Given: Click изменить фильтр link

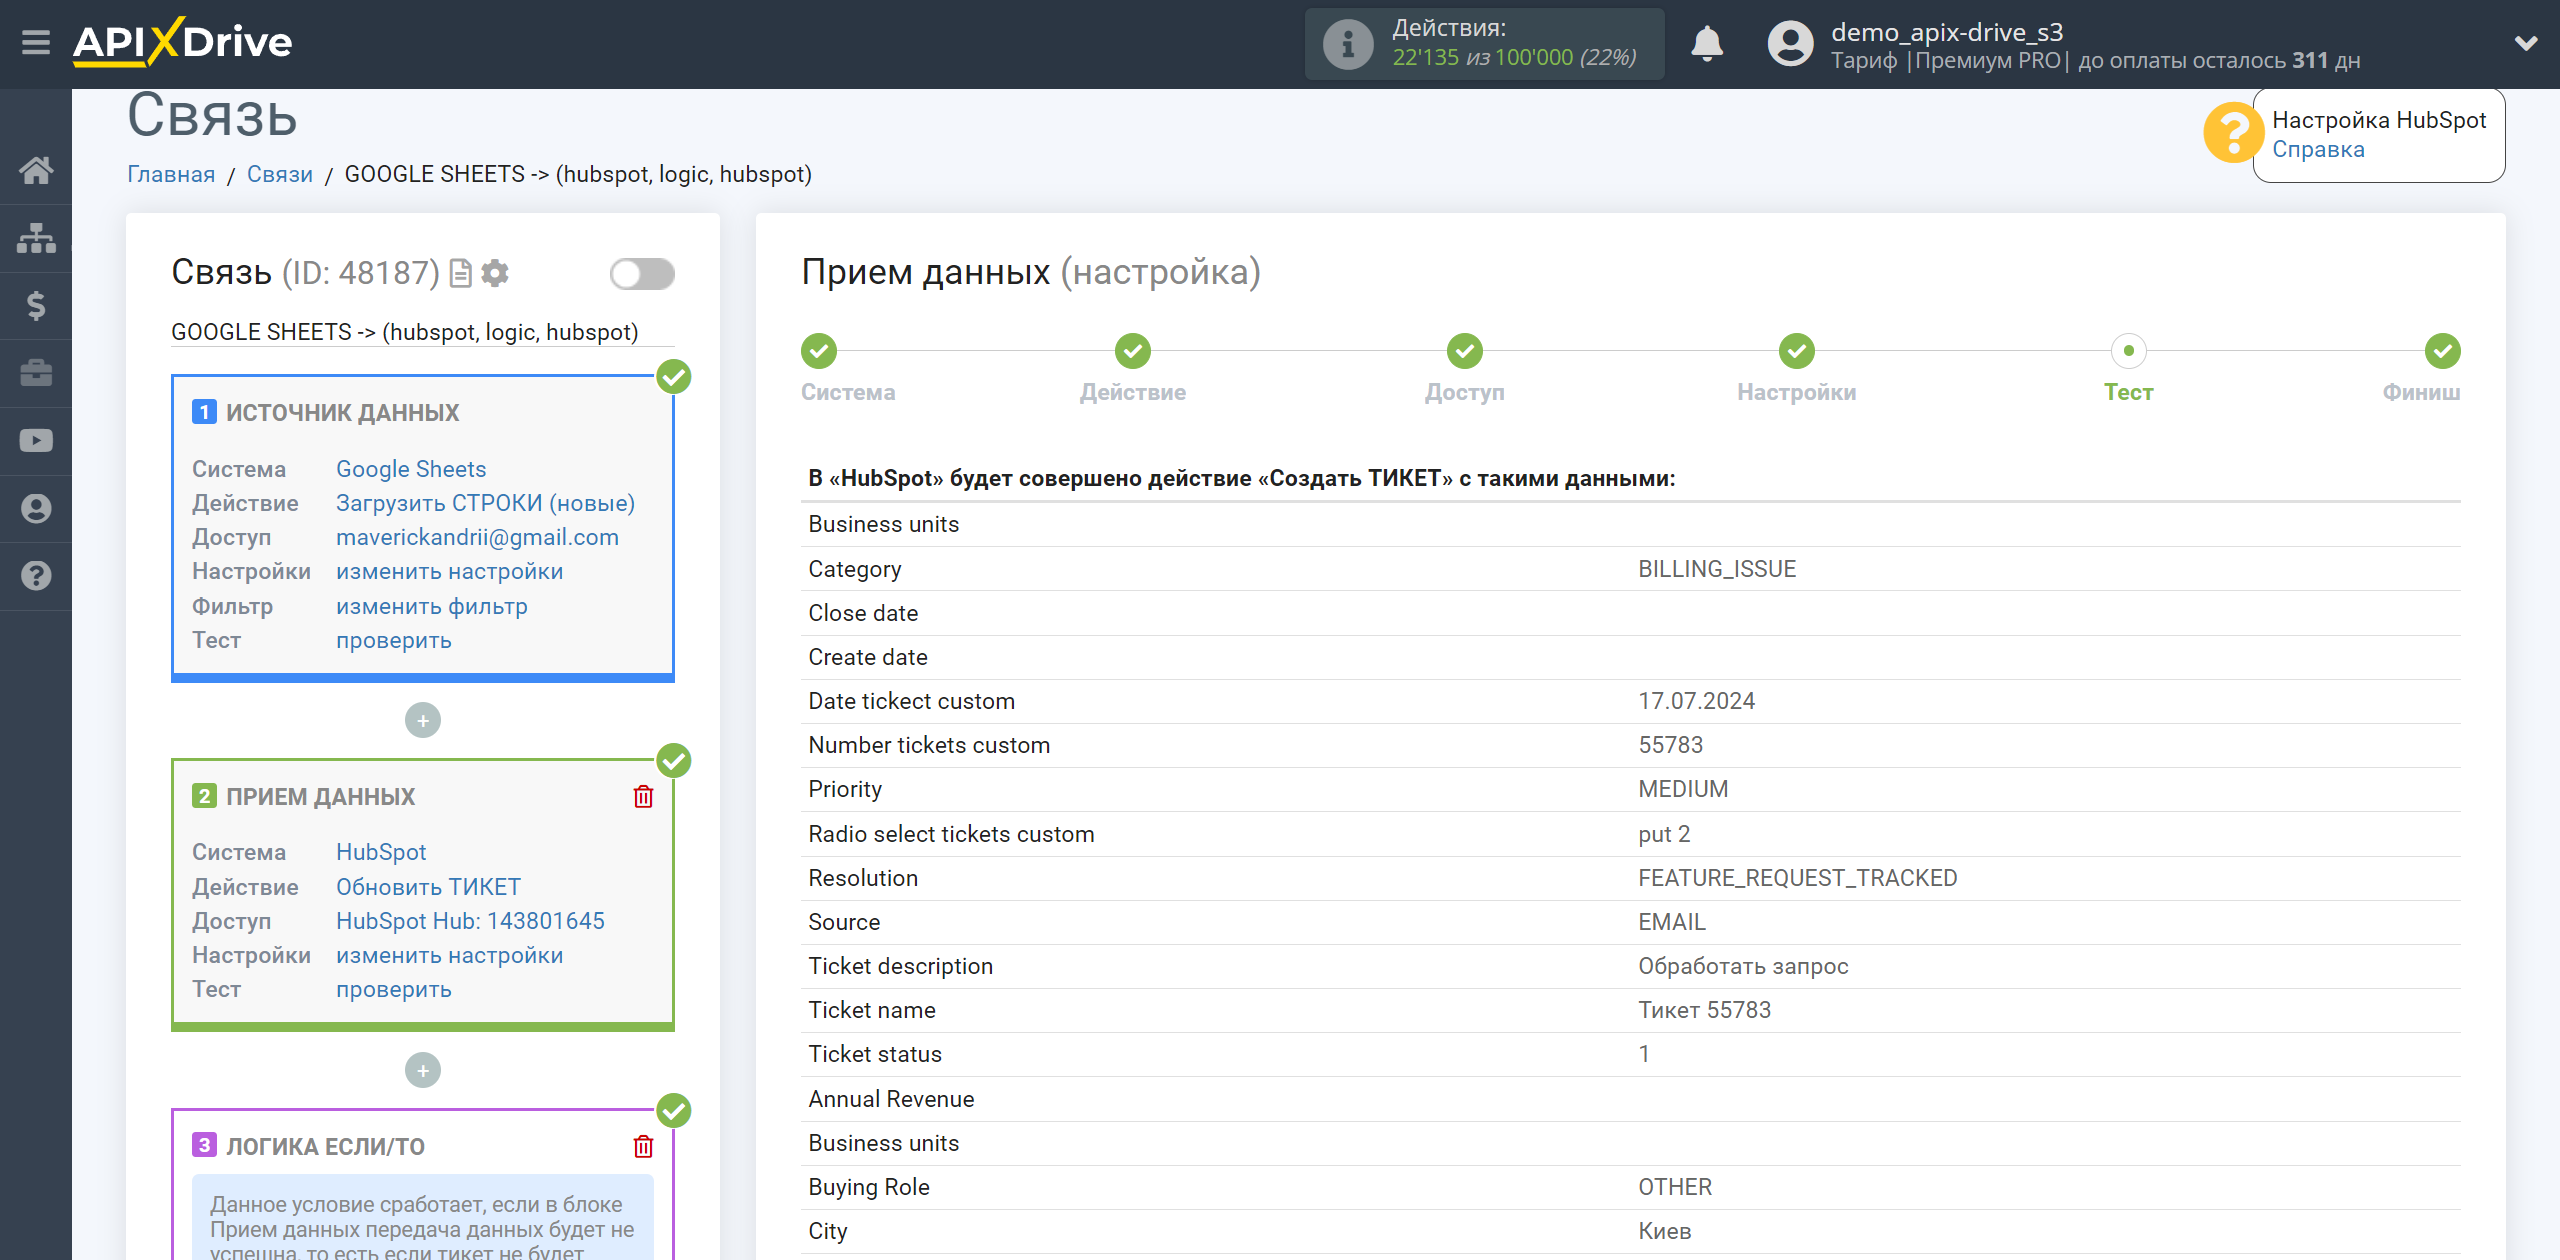Looking at the screenshot, I should tap(431, 606).
